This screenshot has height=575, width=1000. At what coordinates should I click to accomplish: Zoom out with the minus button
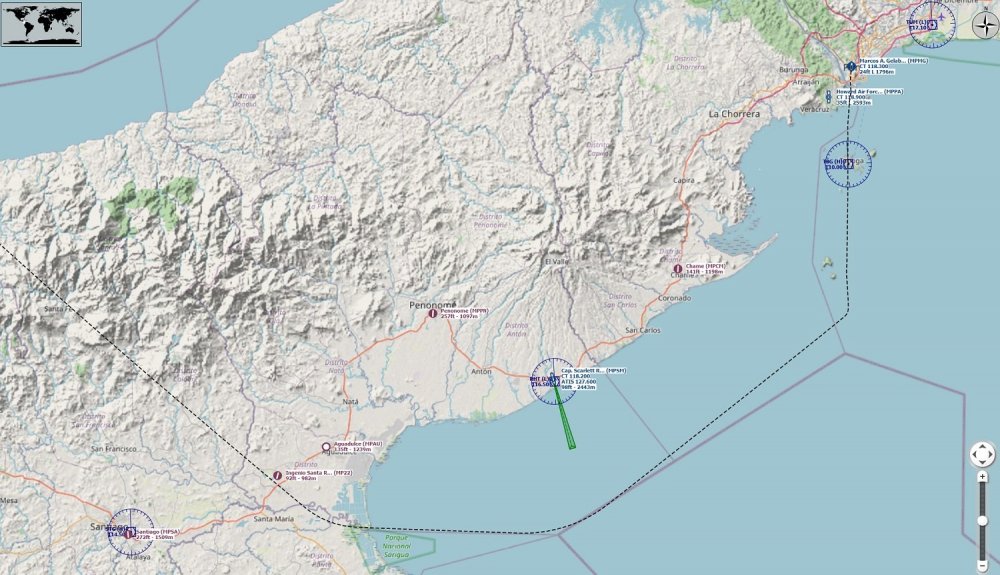pyautogui.click(x=983, y=565)
